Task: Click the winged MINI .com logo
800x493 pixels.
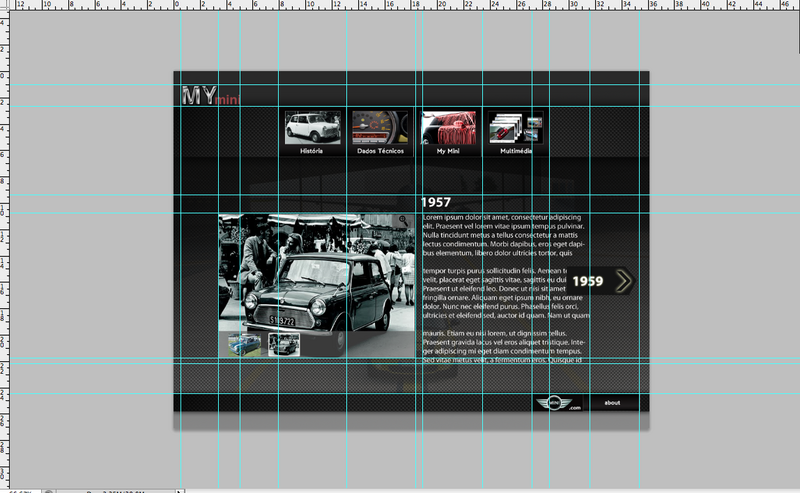Action: tap(556, 403)
